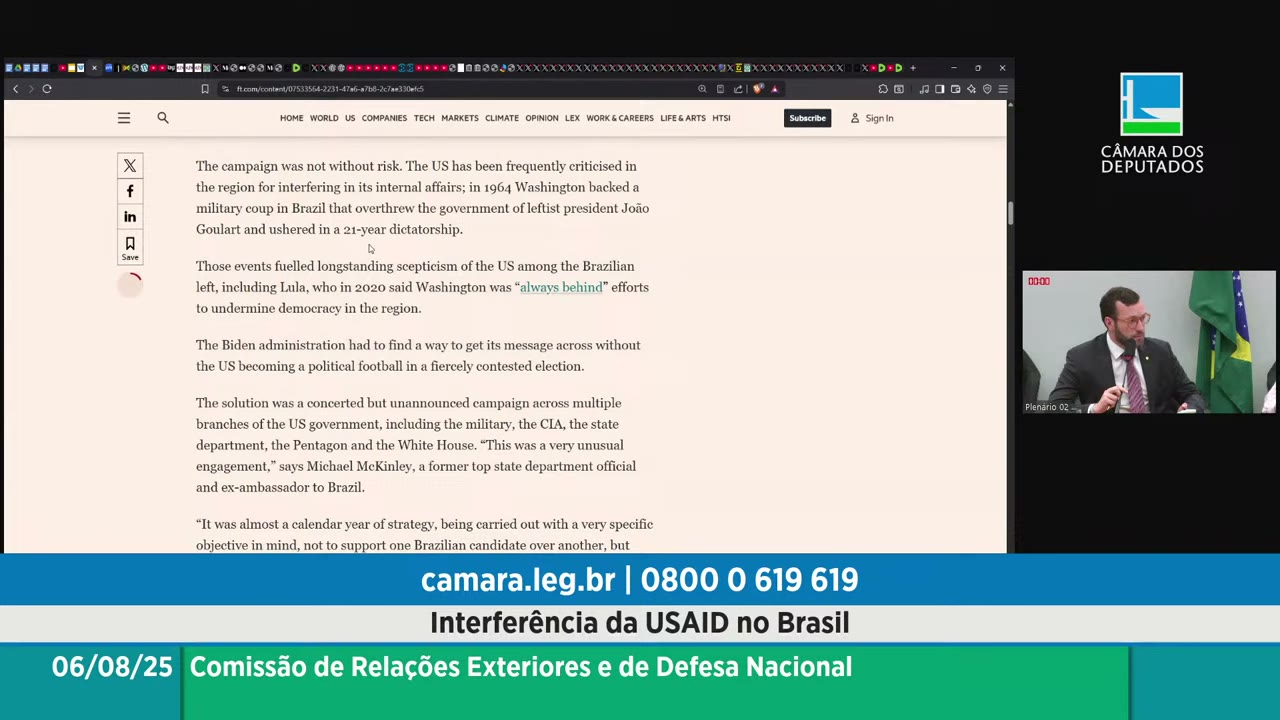Open Brave Shields lion icon
Screen dimensions: 1280x720
[758, 89]
